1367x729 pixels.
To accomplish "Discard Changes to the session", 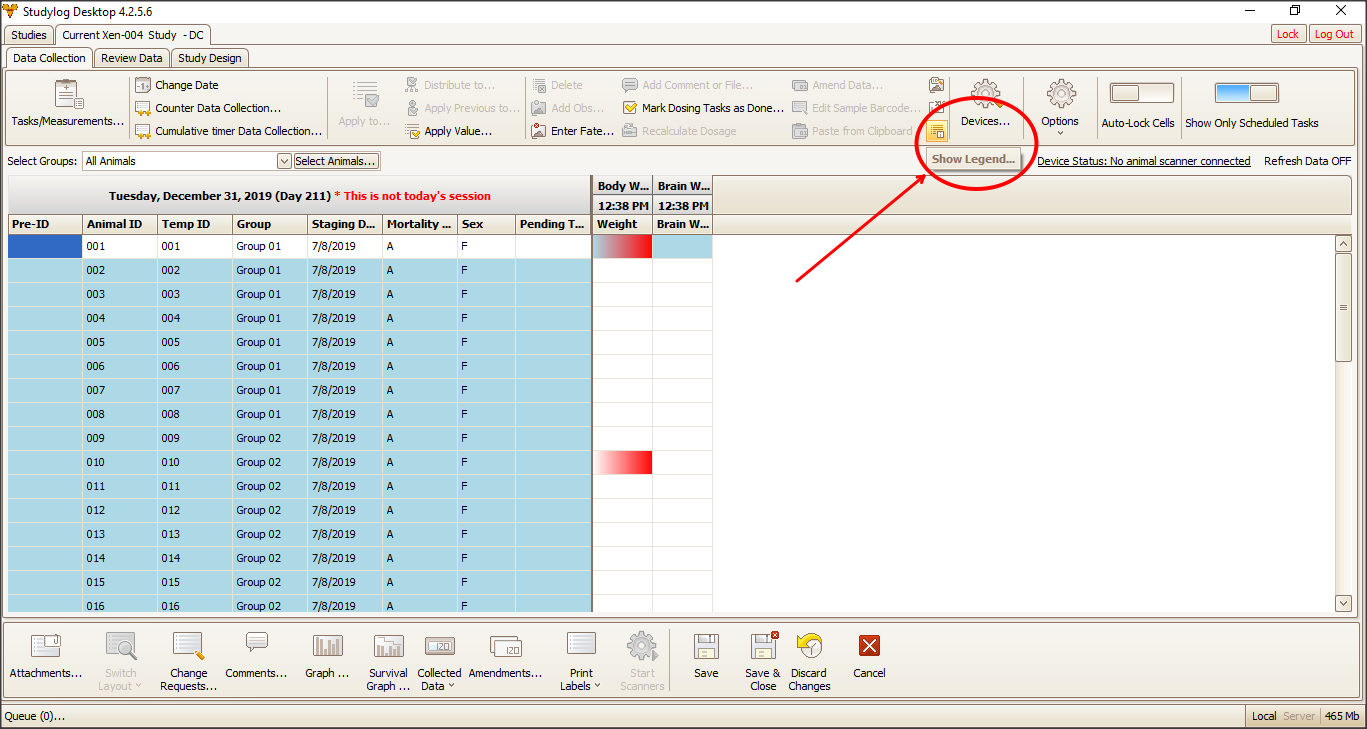I will 809,662.
